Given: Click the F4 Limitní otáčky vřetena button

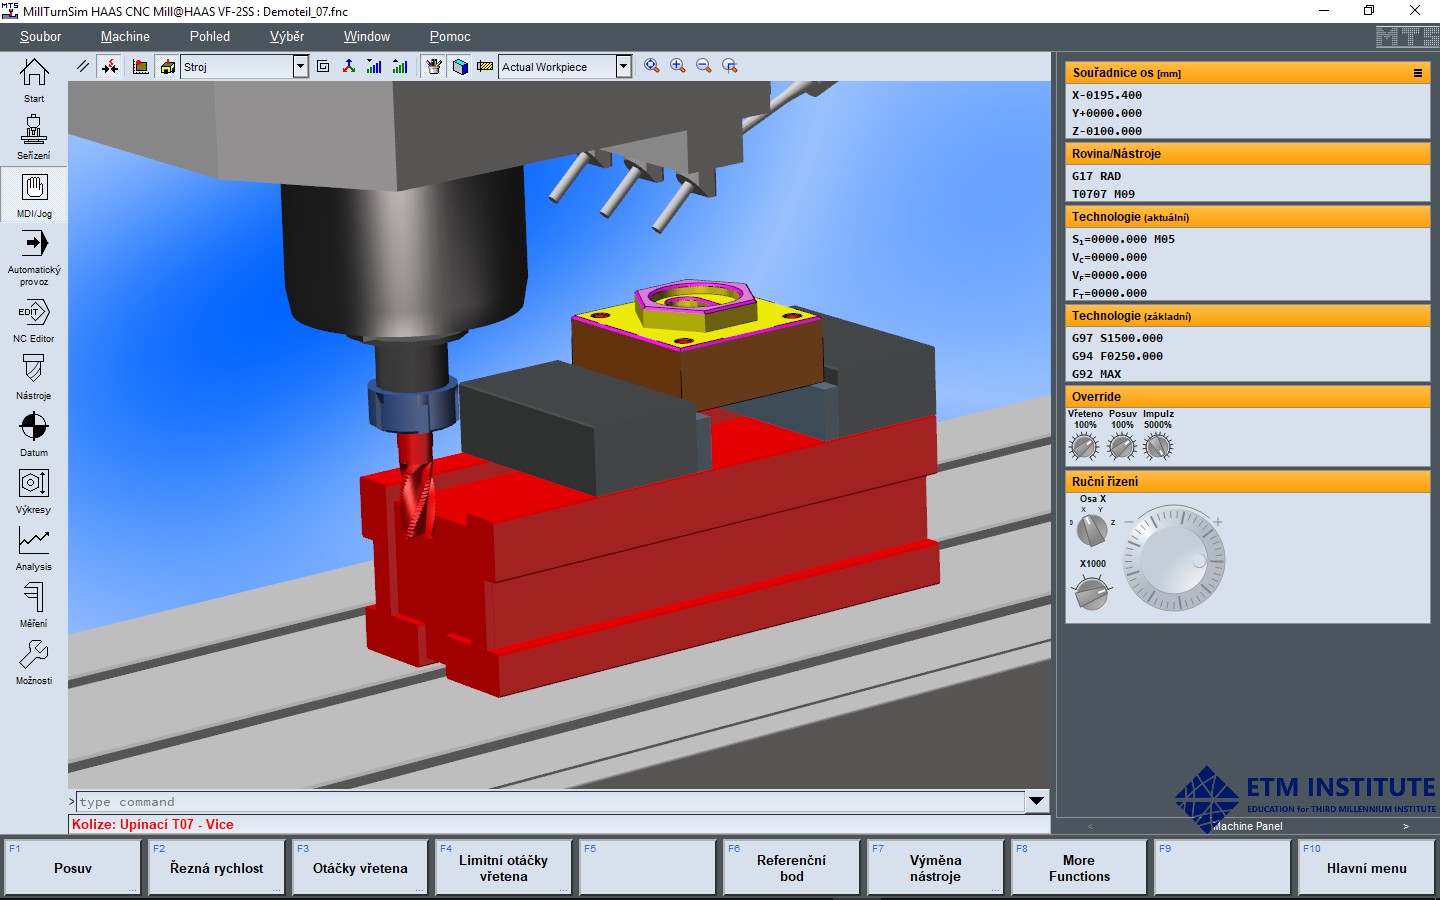Looking at the screenshot, I should click(x=504, y=868).
